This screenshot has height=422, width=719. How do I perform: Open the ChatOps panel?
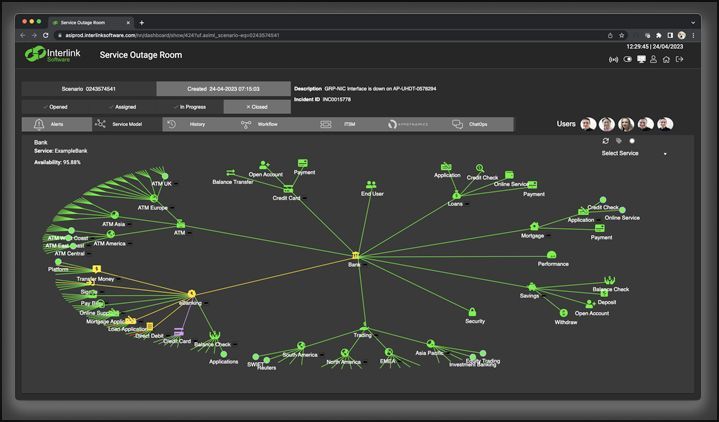point(470,124)
